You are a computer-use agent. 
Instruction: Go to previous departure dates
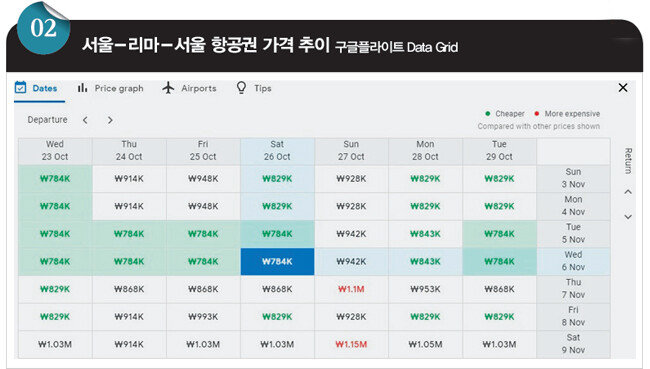85,120
